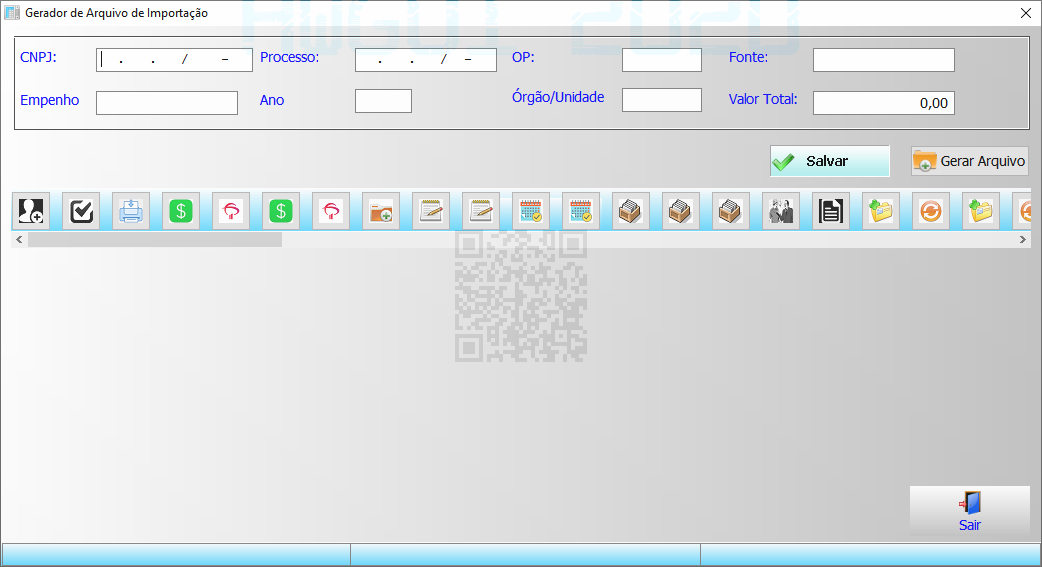1042x567 pixels.
Task: Click the horizontal toolbar scrollbar thumb
Action: coord(155,239)
